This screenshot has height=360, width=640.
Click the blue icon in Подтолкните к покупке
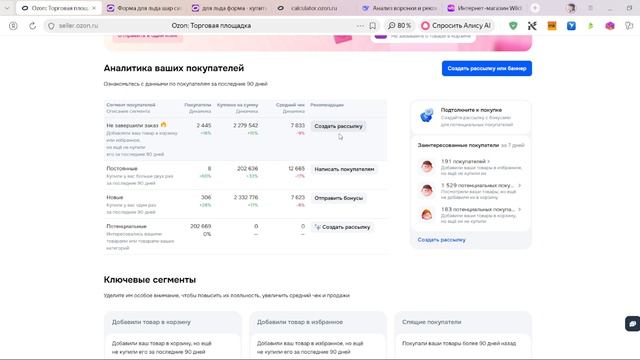pyautogui.click(x=427, y=116)
